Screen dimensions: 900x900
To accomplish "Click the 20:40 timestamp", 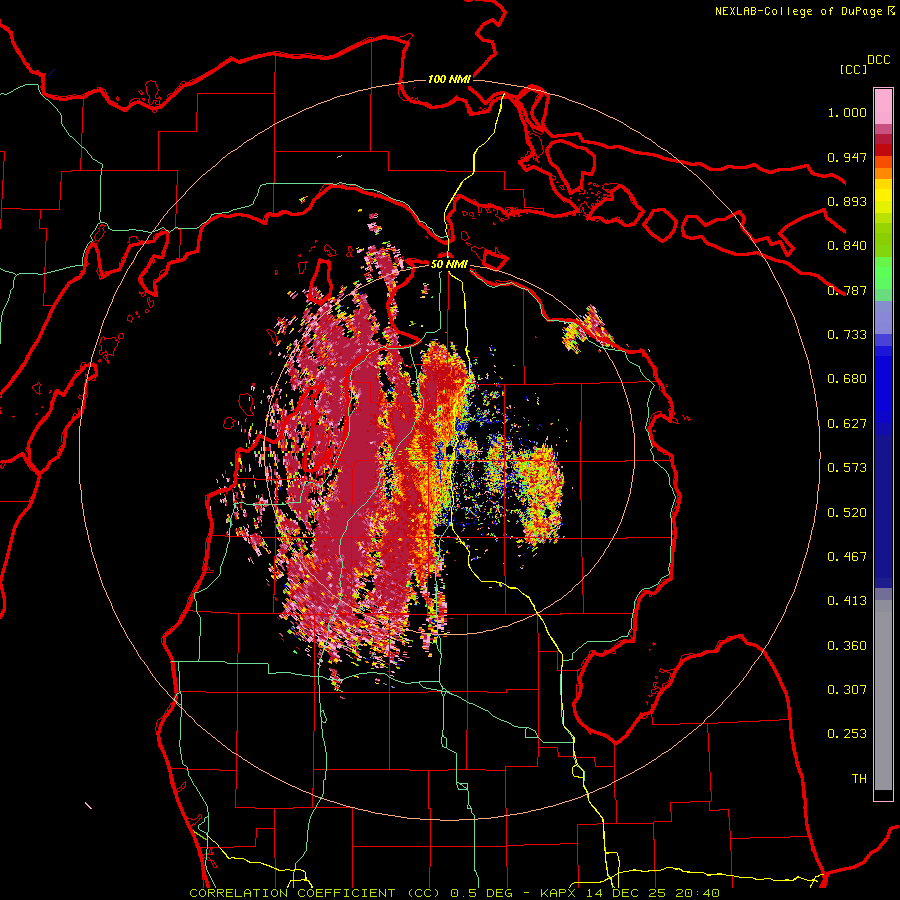I will point(696,893).
